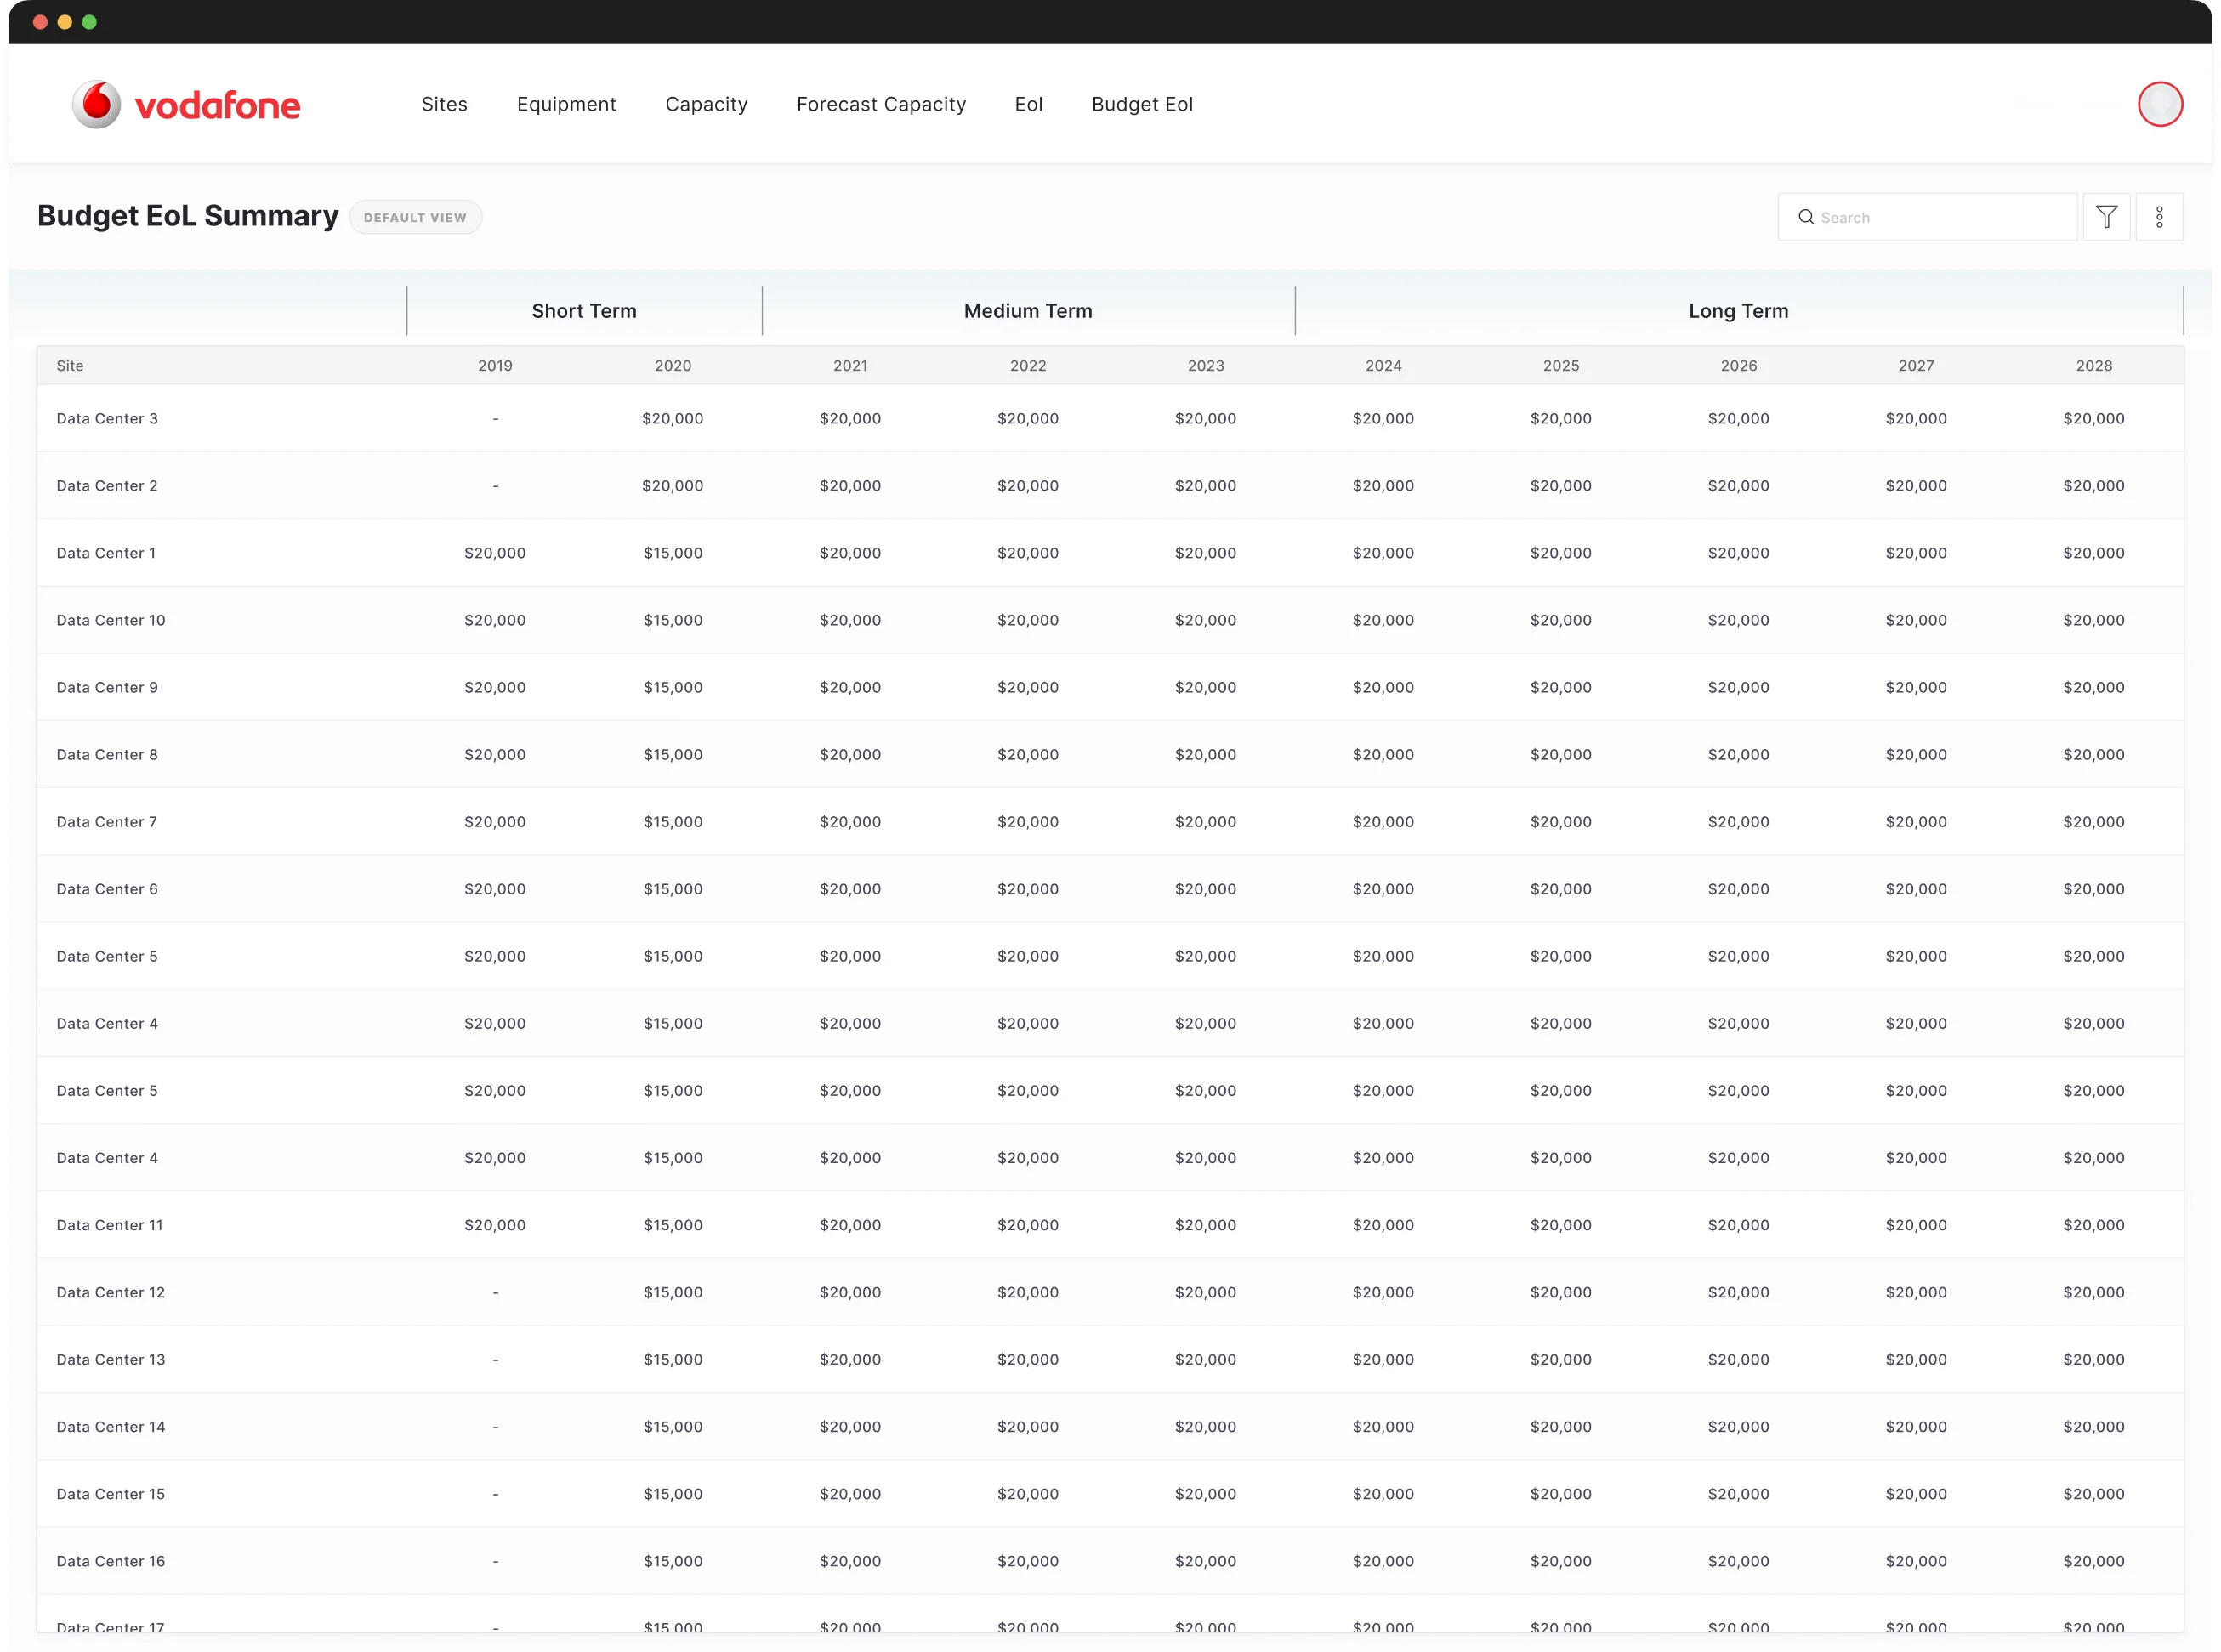Click the Vodafone logo
This screenshot has height=1652, width=2221.
tap(186, 104)
